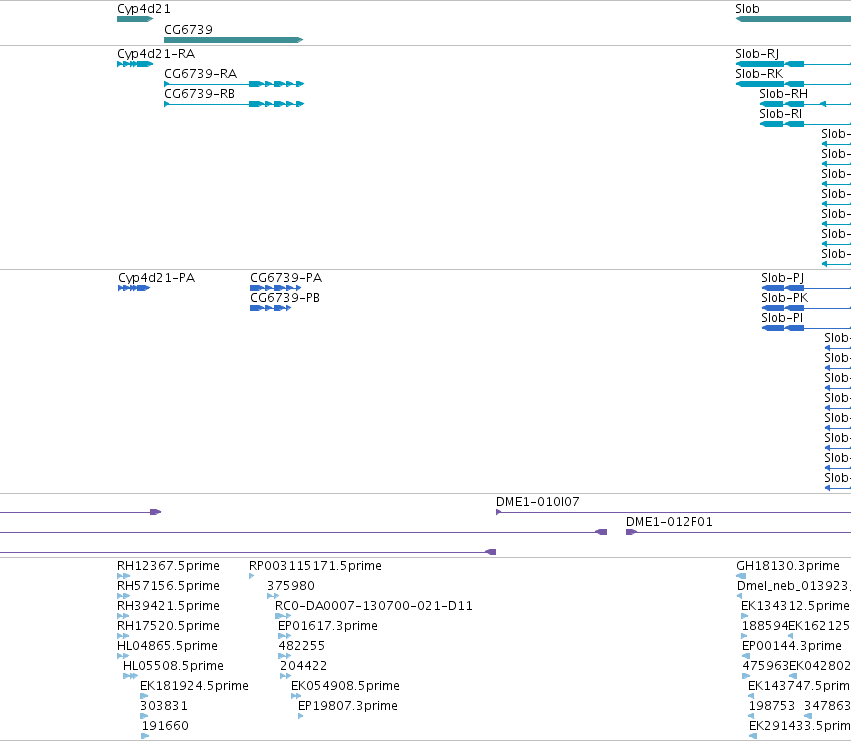Click the RH57156.5prime EST label

pyautogui.click(x=168, y=586)
